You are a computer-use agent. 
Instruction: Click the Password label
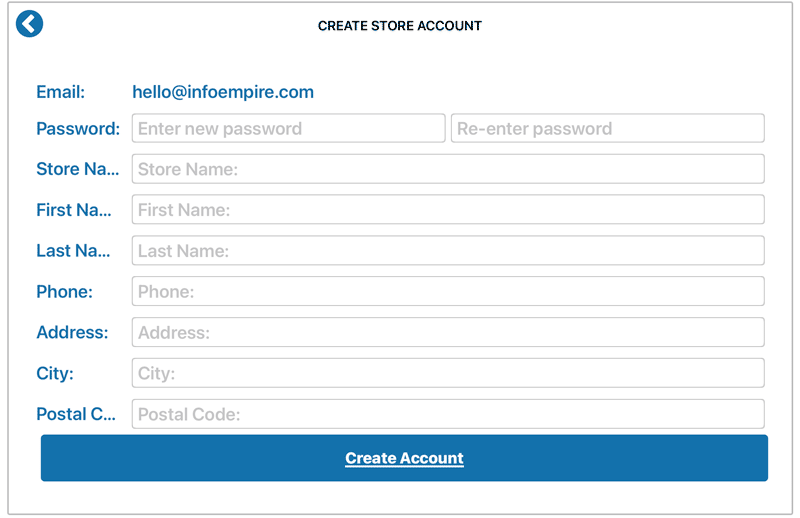[78, 129]
